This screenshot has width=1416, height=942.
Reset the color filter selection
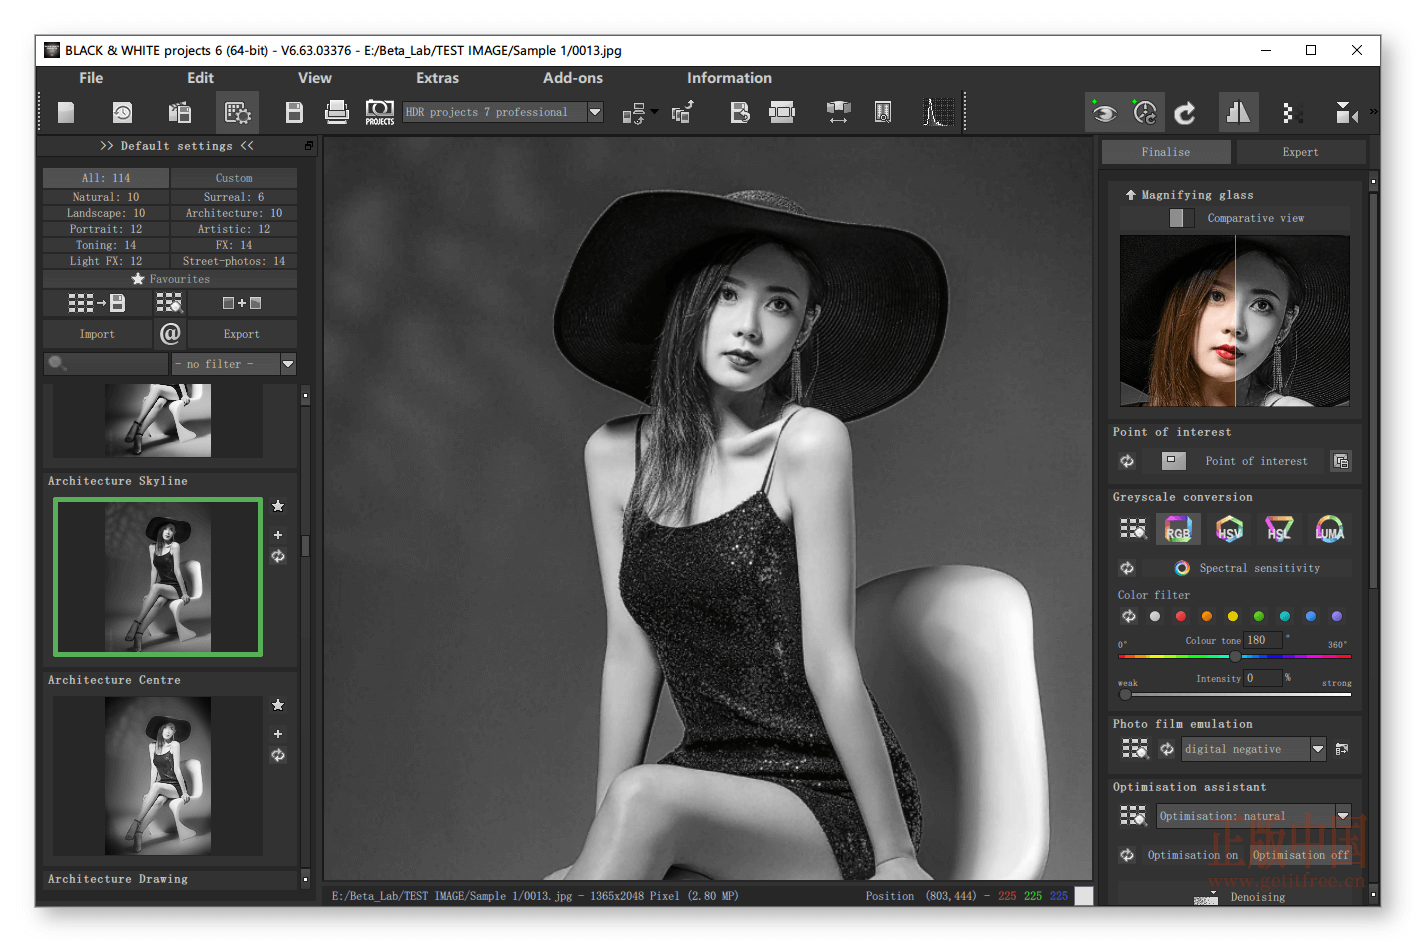(1128, 616)
